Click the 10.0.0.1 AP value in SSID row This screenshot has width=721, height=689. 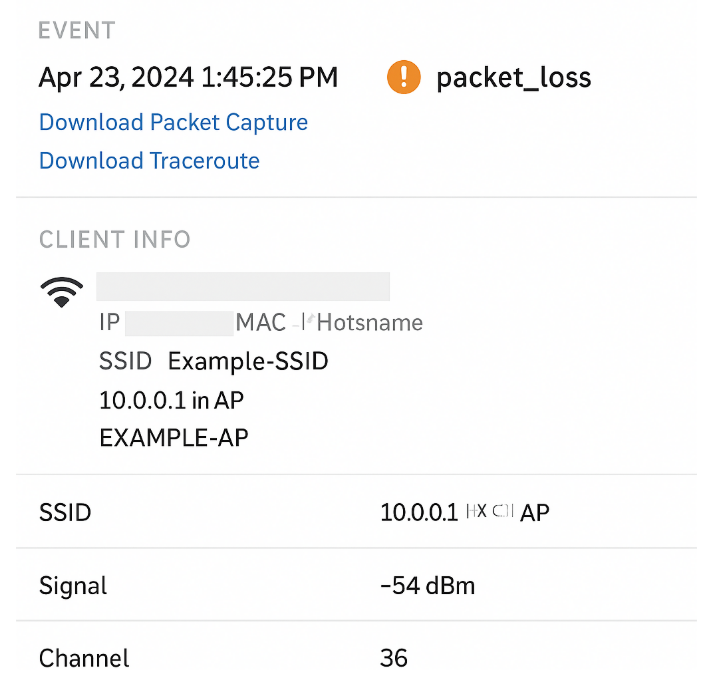point(464,513)
